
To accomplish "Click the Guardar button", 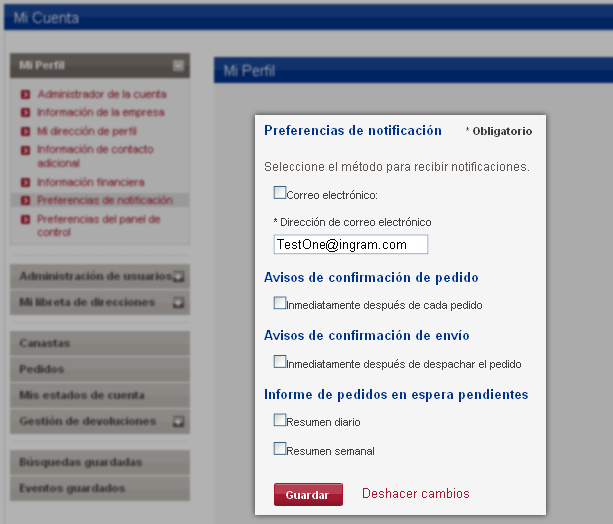I will click(308, 495).
